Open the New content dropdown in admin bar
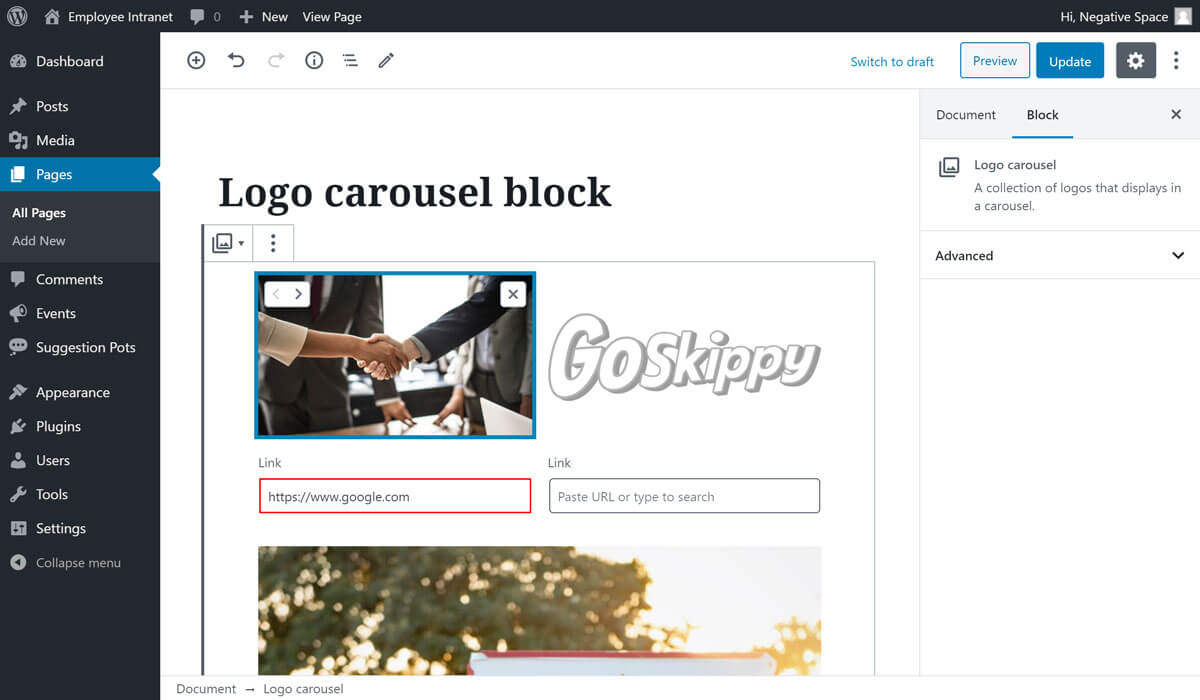The width and height of the screenshot is (1200, 700). pyautogui.click(x=264, y=17)
